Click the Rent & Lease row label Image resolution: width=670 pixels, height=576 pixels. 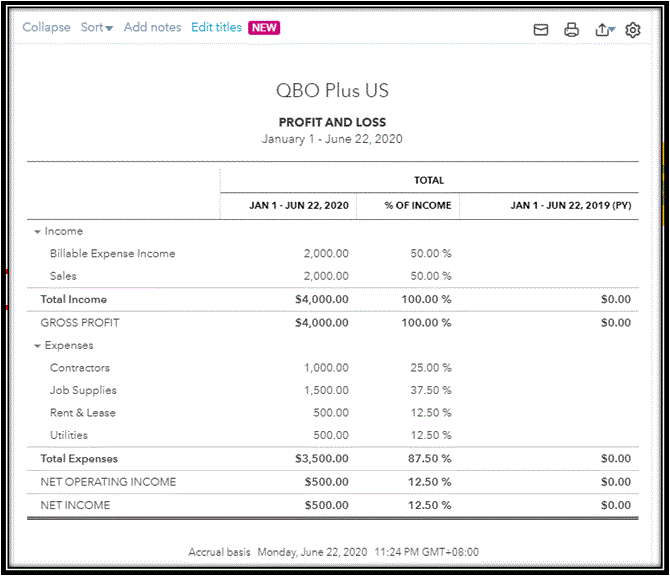pos(83,413)
